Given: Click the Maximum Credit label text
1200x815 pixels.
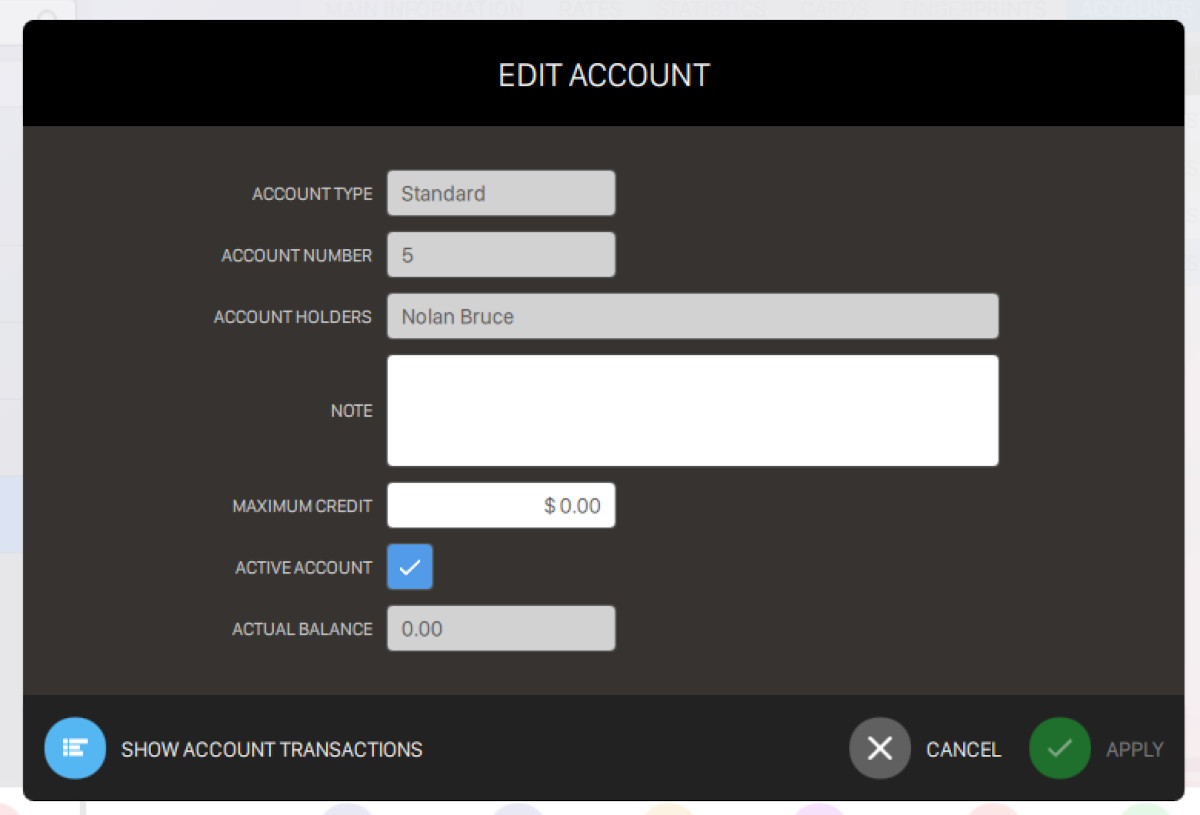Looking at the screenshot, I should [x=302, y=506].
